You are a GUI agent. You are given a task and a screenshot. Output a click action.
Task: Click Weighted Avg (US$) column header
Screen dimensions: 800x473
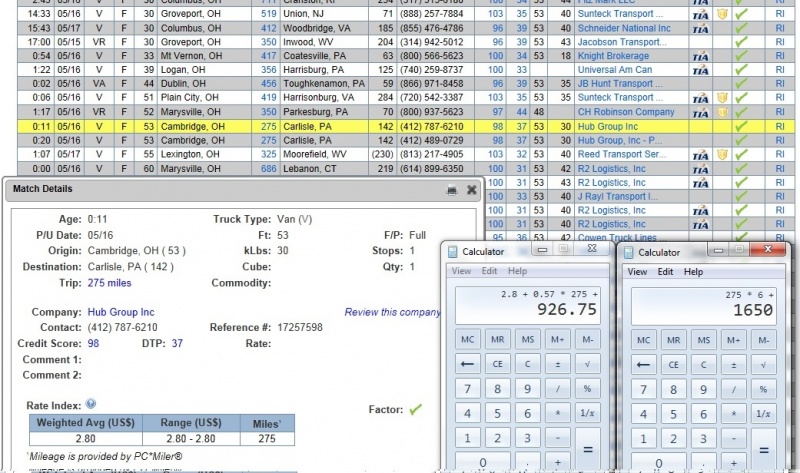click(86, 422)
